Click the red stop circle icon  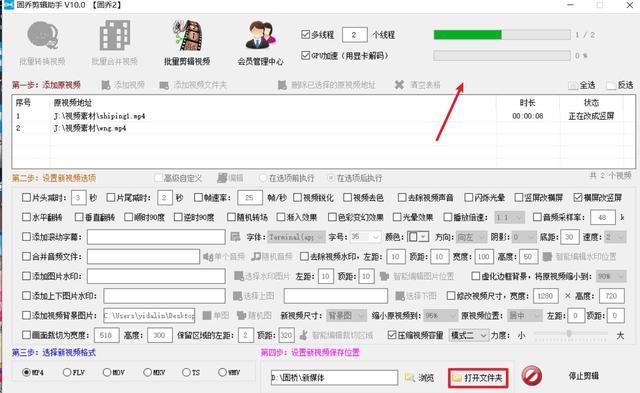point(531,376)
